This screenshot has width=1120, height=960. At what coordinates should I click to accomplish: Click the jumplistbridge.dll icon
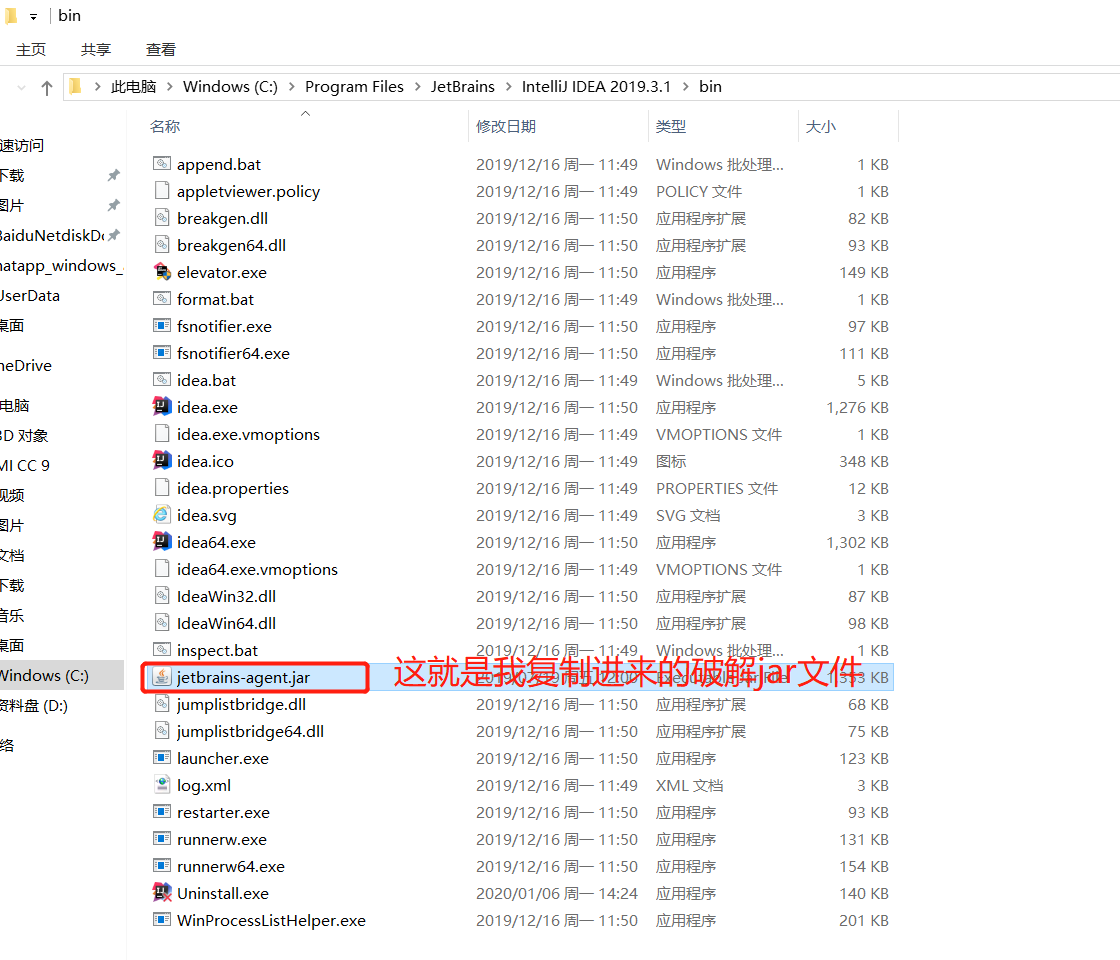coord(162,704)
